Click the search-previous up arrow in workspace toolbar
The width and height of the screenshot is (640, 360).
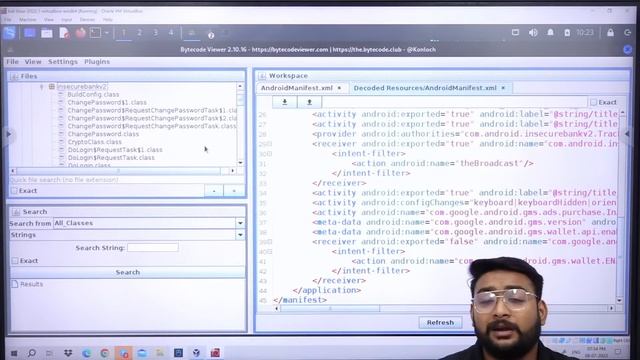coord(309,102)
